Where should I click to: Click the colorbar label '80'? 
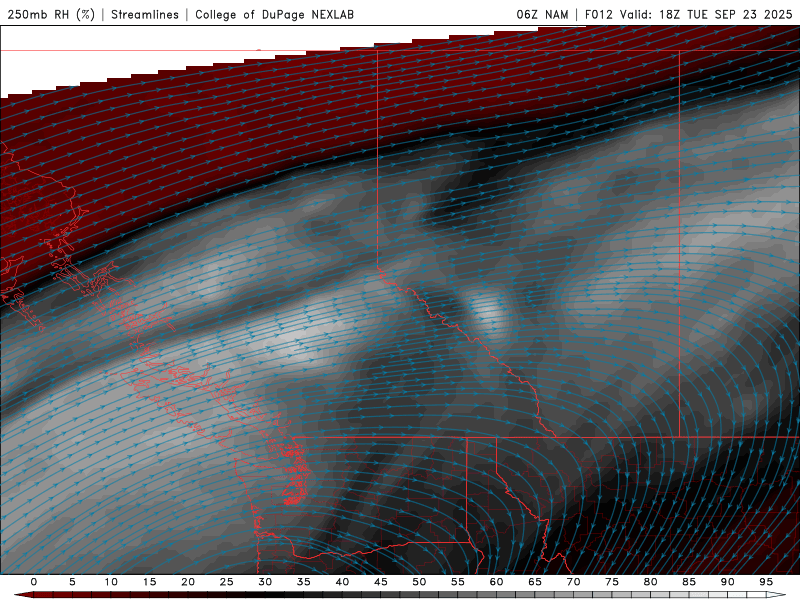pyautogui.click(x=651, y=582)
